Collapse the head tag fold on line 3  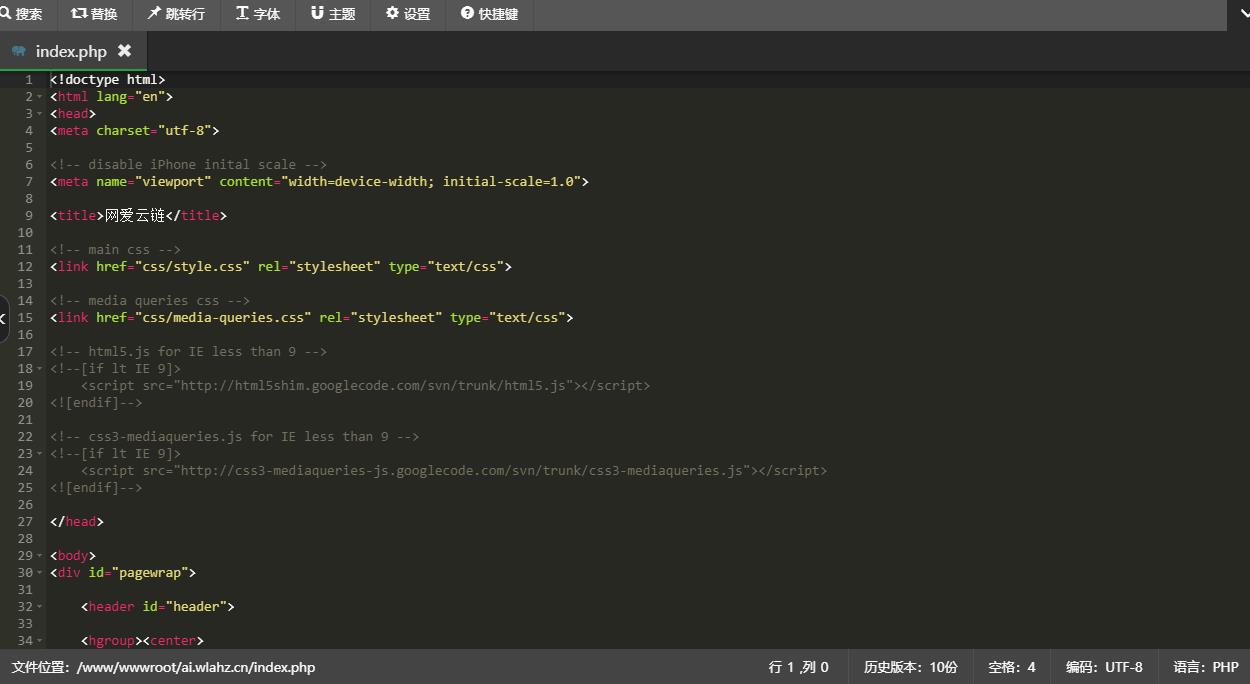(40, 114)
